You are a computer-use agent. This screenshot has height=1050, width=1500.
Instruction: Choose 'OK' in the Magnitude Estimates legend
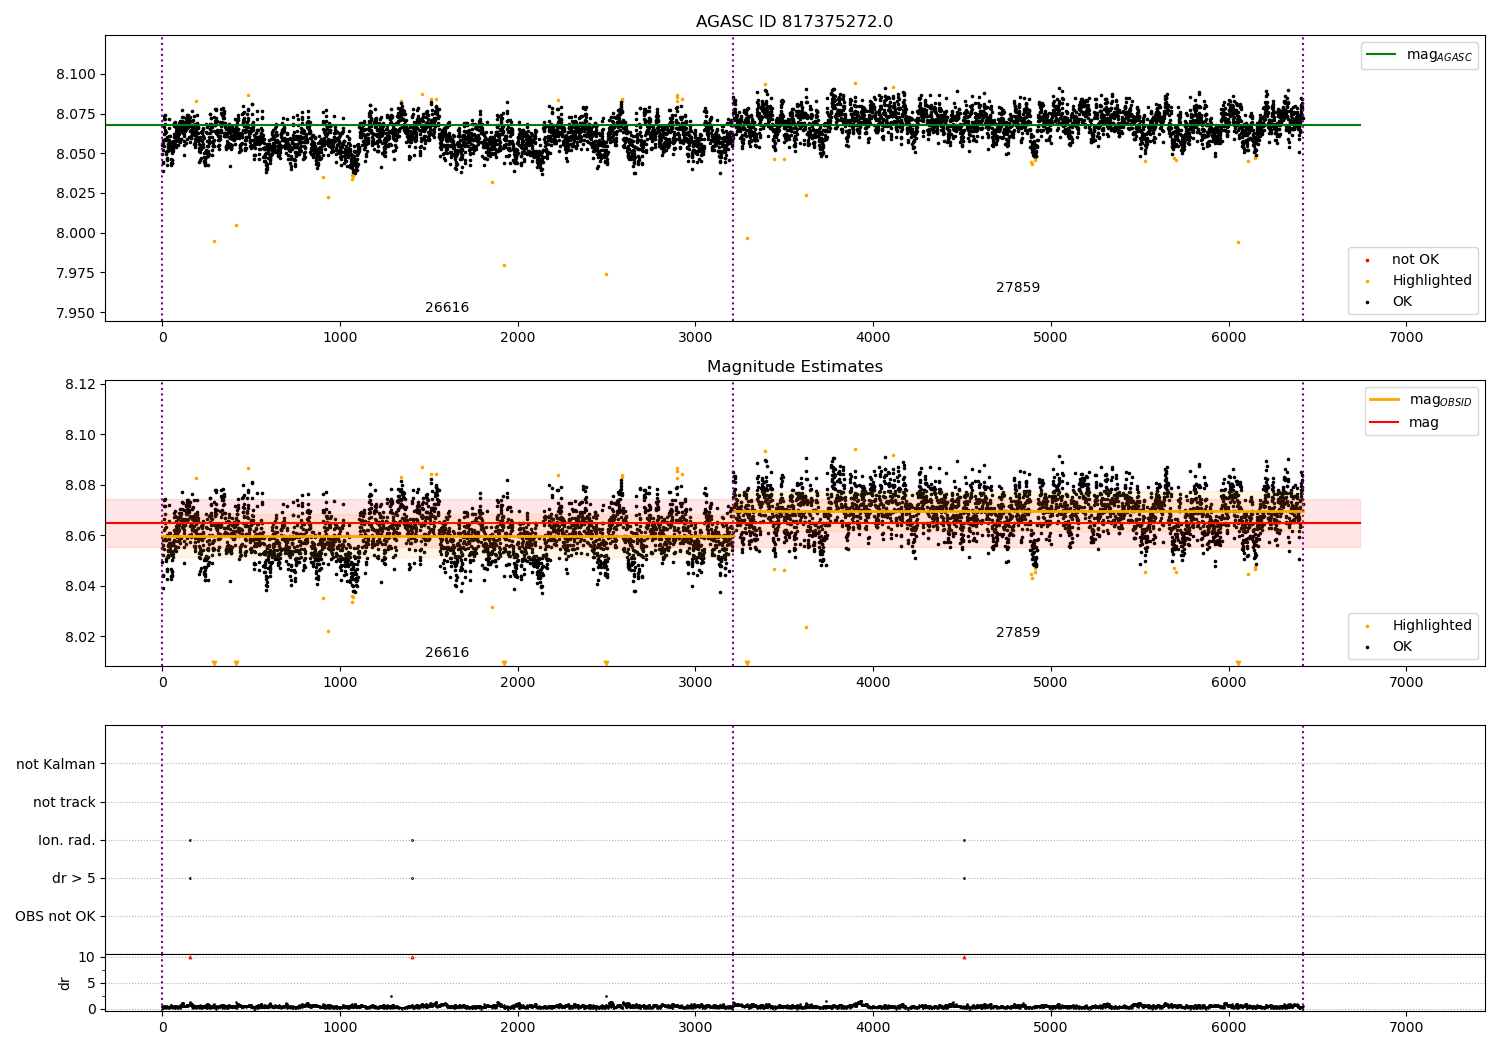pos(1402,647)
